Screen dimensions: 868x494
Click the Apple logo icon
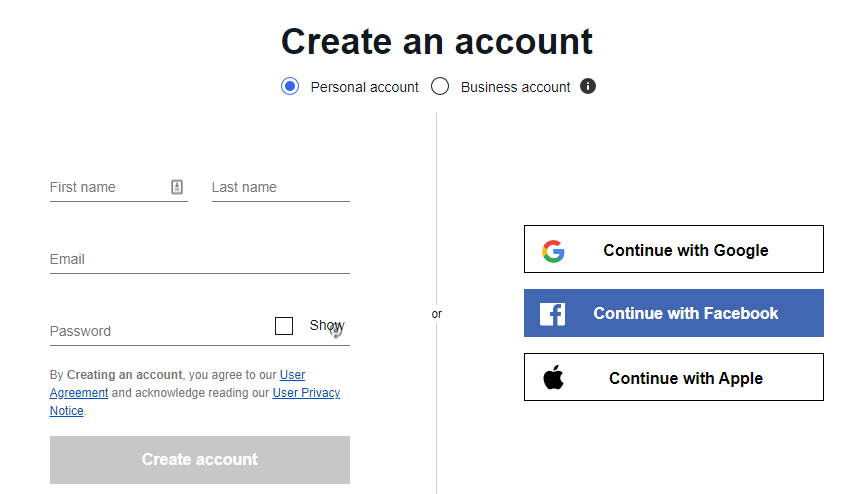click(553, 378)
